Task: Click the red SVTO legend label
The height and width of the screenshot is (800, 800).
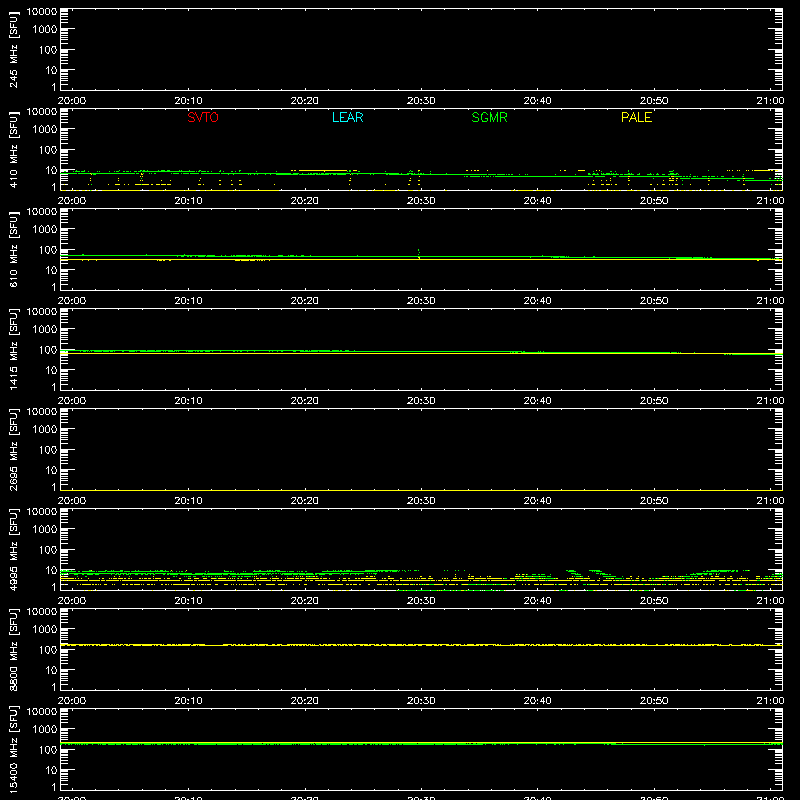Action: (x=203, y=117)
